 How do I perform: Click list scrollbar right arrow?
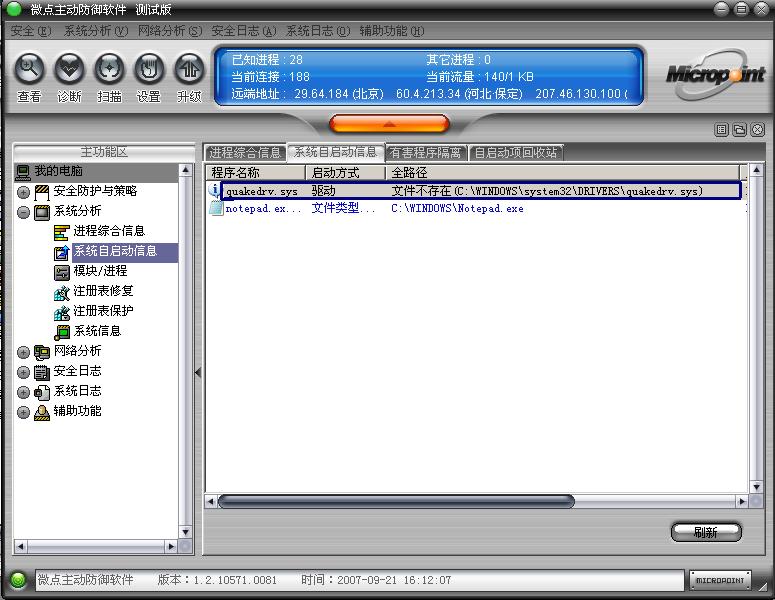[741, 502]
